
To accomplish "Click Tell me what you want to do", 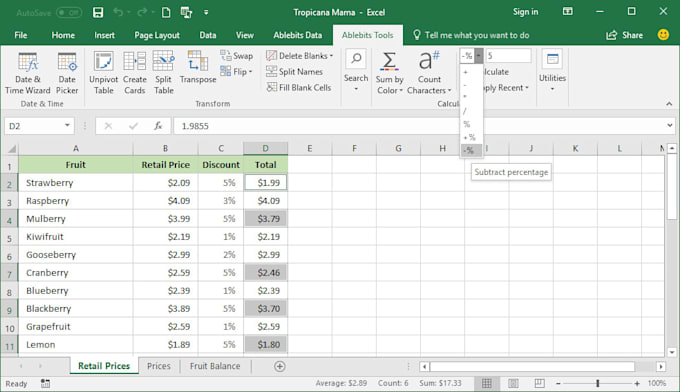I will (x=471, y=35).
